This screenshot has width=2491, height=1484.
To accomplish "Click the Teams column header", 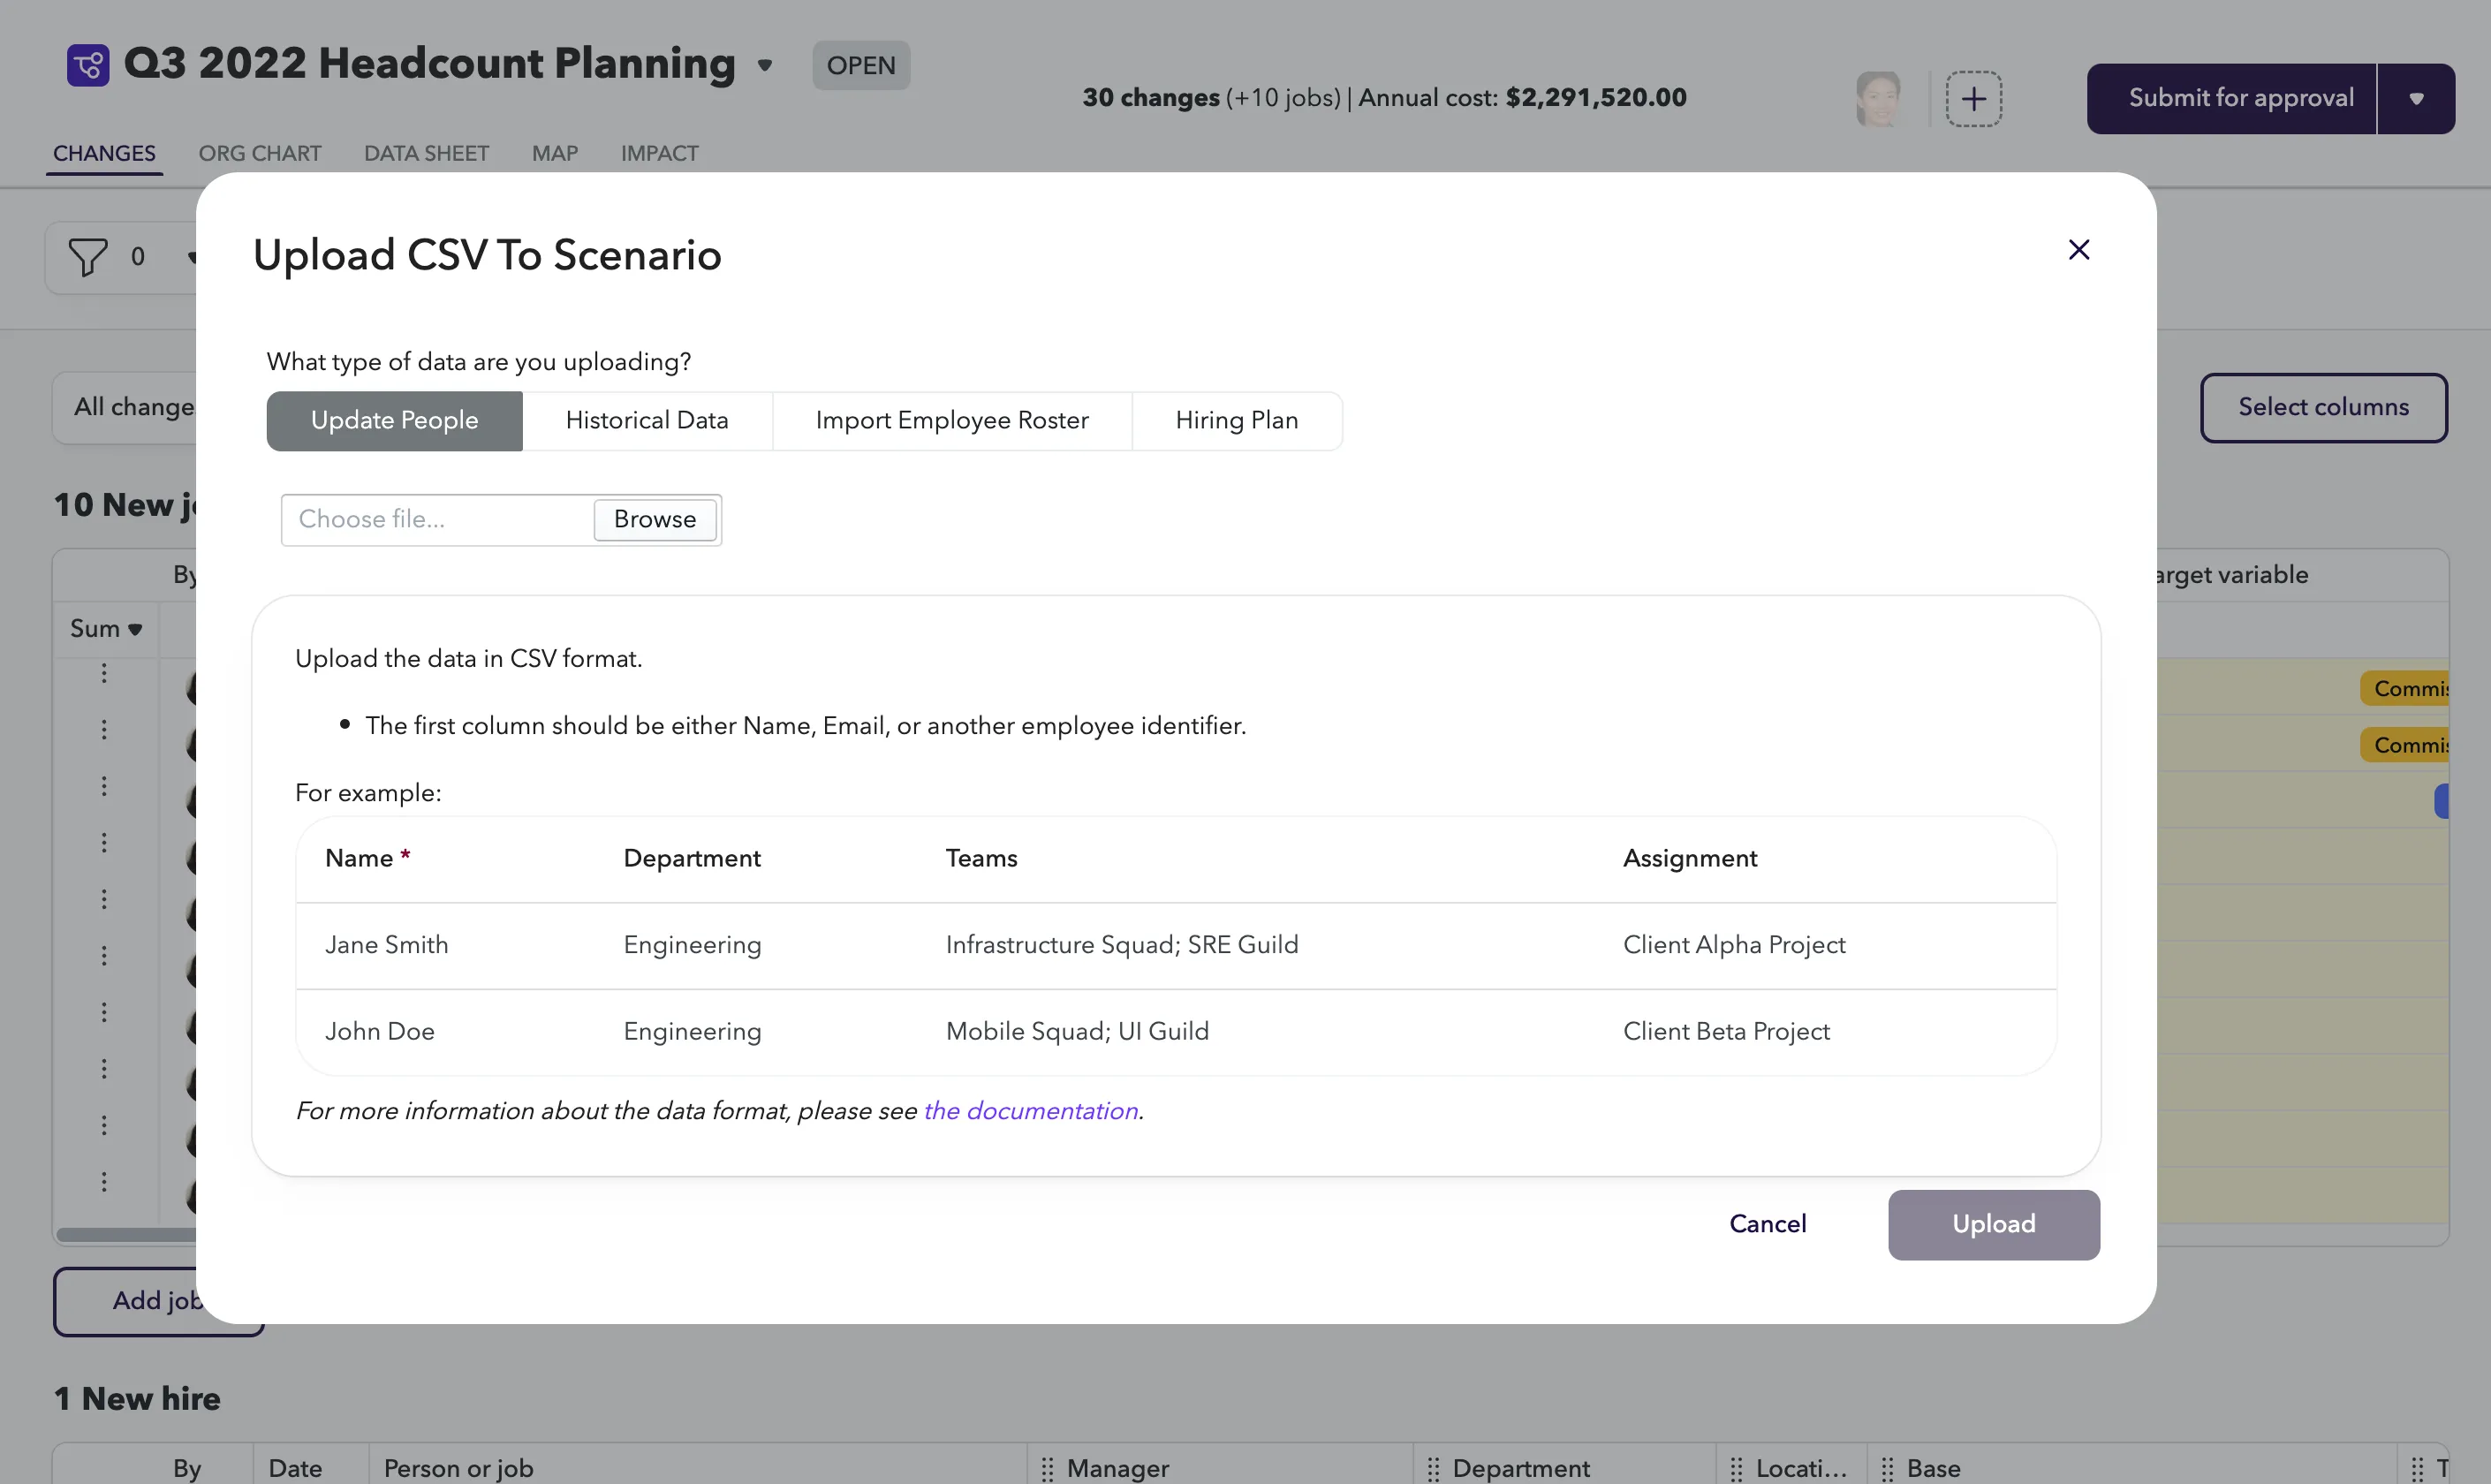I will [x=982, y=858].
